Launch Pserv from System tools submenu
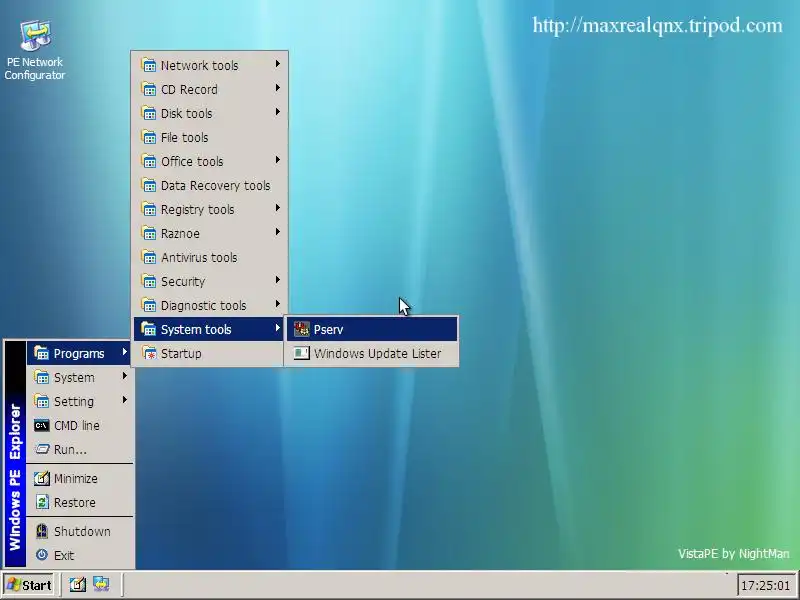 click(372, 329)
